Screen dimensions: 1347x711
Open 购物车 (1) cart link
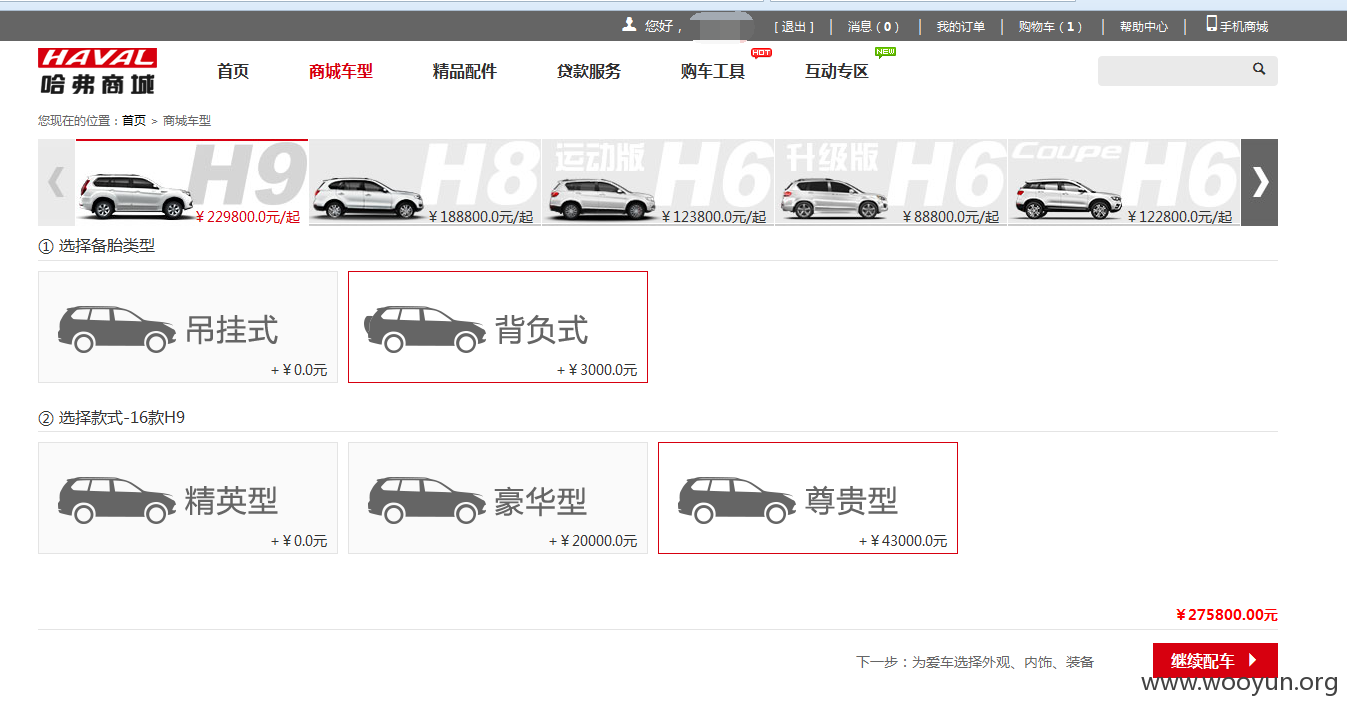point(1051,27)
